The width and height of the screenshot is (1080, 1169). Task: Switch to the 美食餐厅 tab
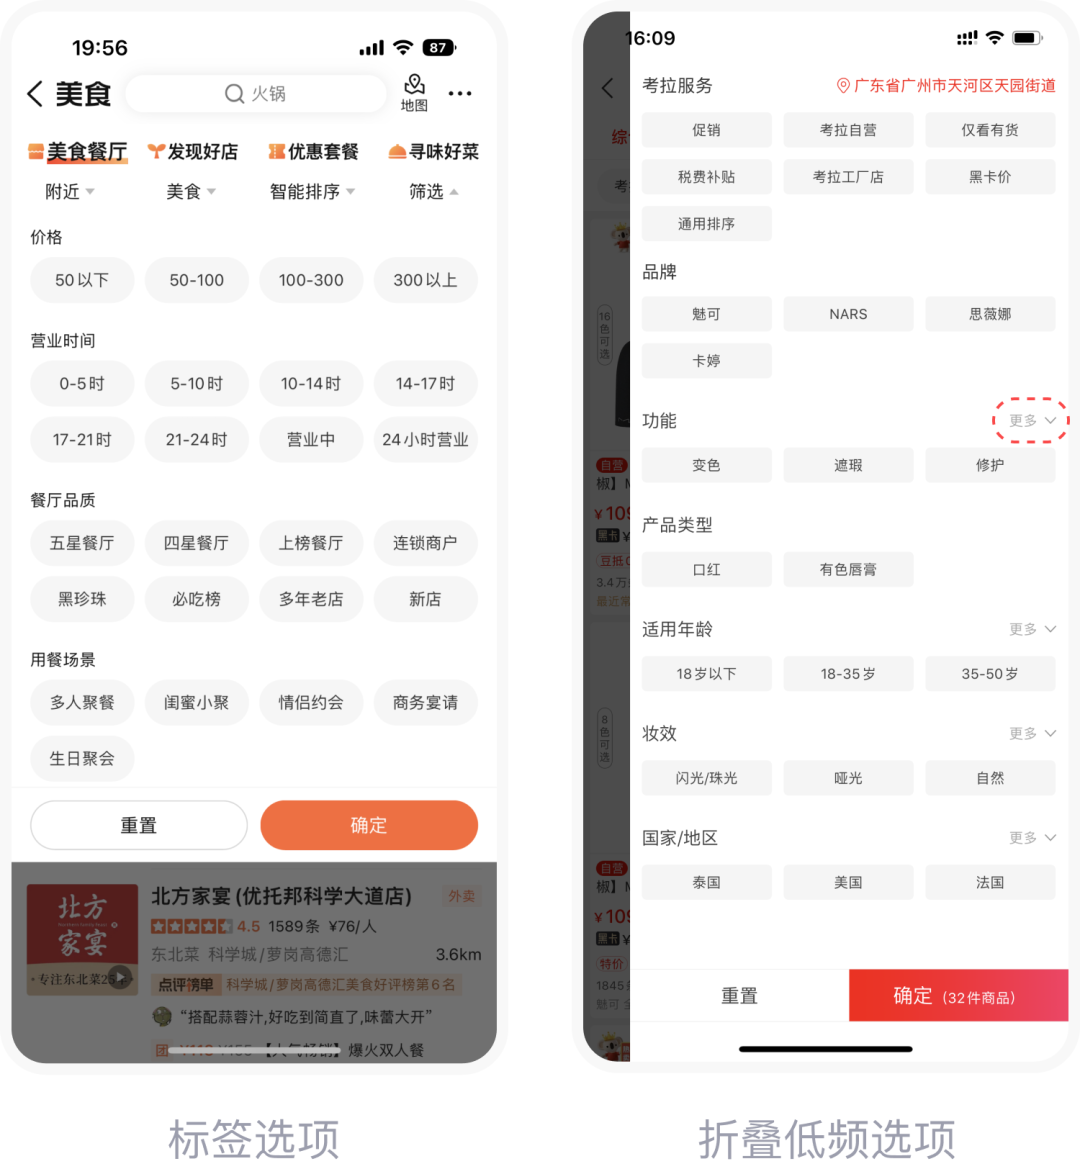[78, 151]
